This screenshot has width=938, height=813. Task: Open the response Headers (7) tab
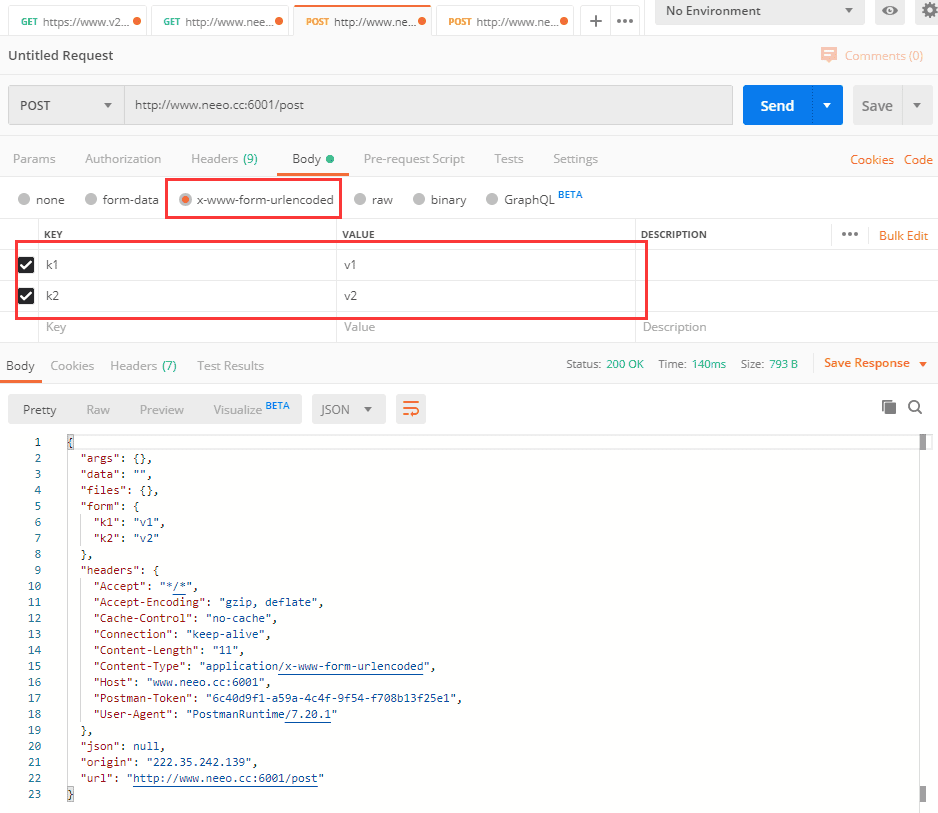pos(144,366)
